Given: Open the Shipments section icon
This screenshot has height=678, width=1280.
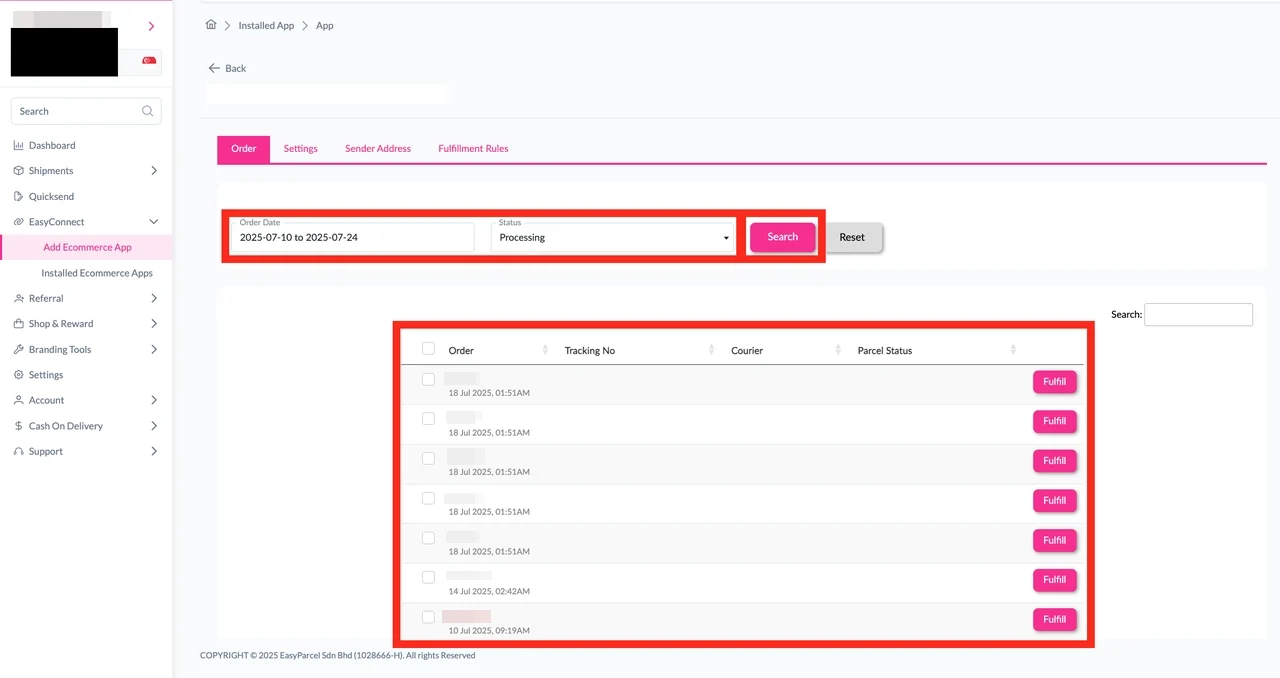Looking at the screenshot, I should coord(21,170).
